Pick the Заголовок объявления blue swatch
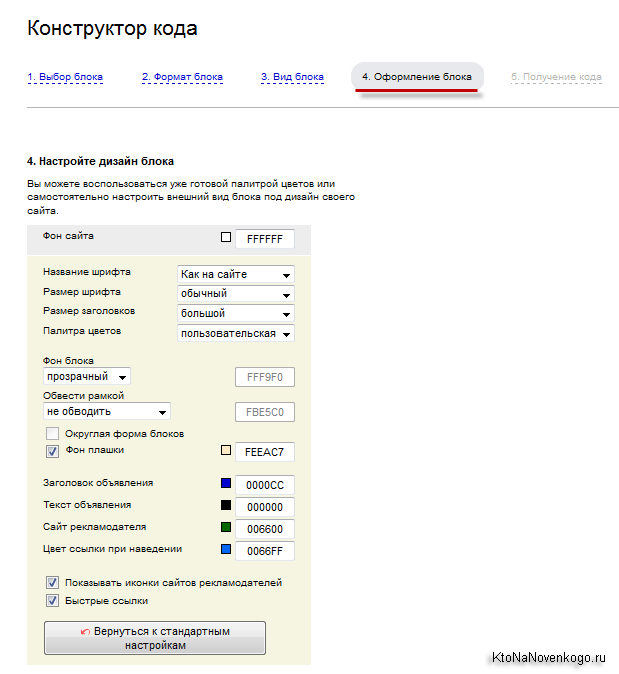Screen dimensions: 619x674 (226, 483)
